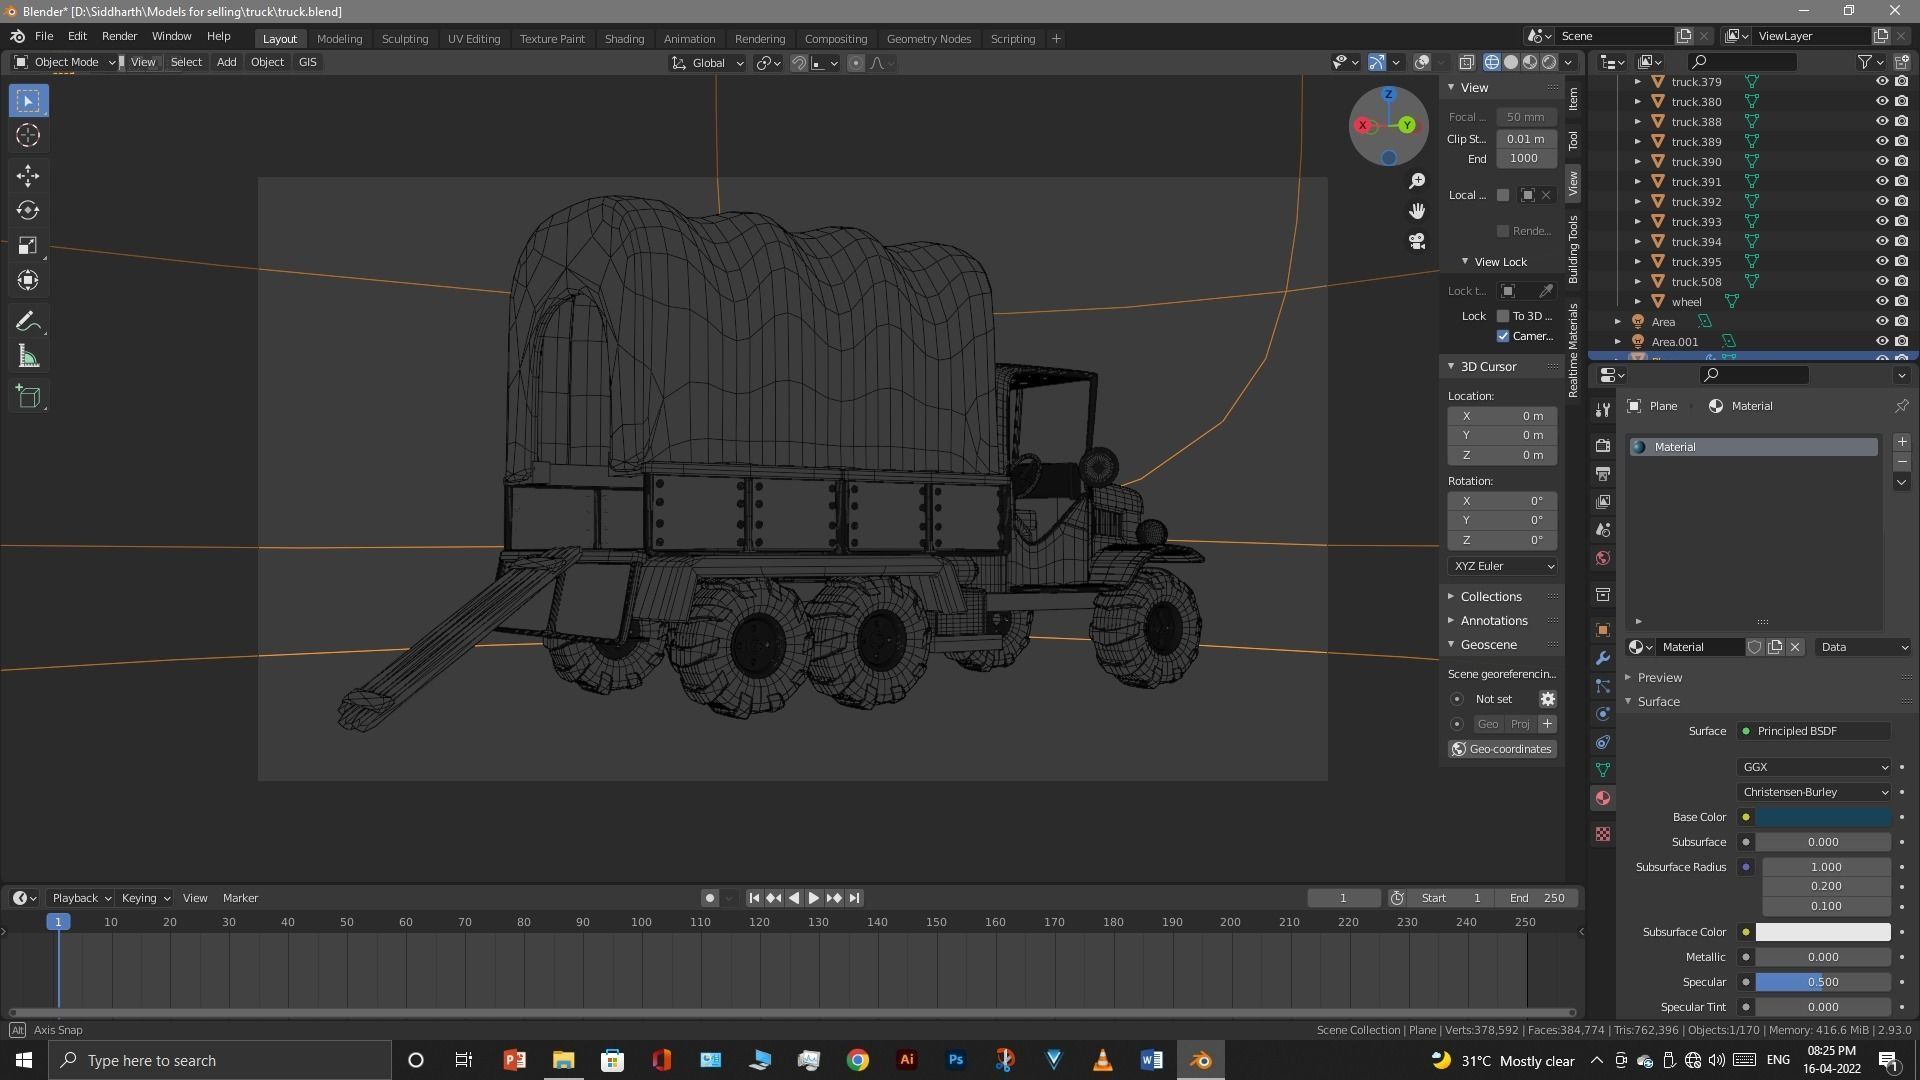The height and width of the screenshot is (1080, 1920).
Task: Select the Add Cube tool
Action: (28, 397)
